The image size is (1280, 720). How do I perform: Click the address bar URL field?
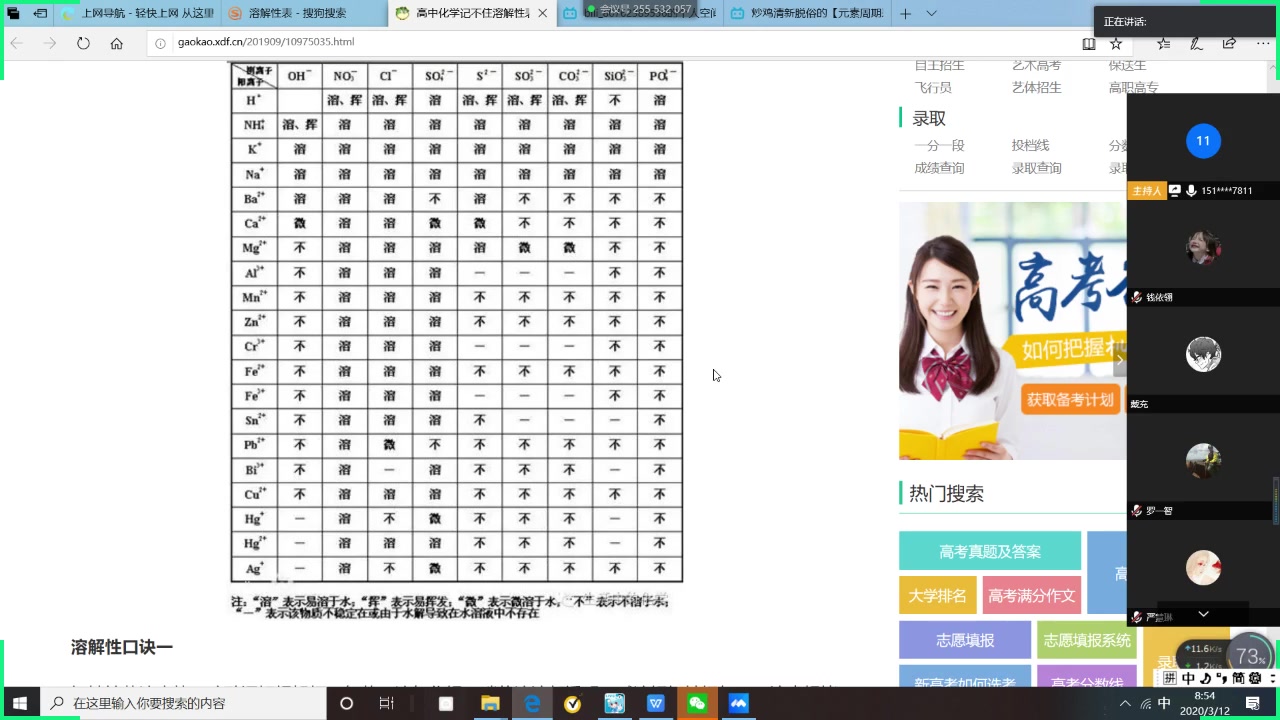[x=610, y=43]
